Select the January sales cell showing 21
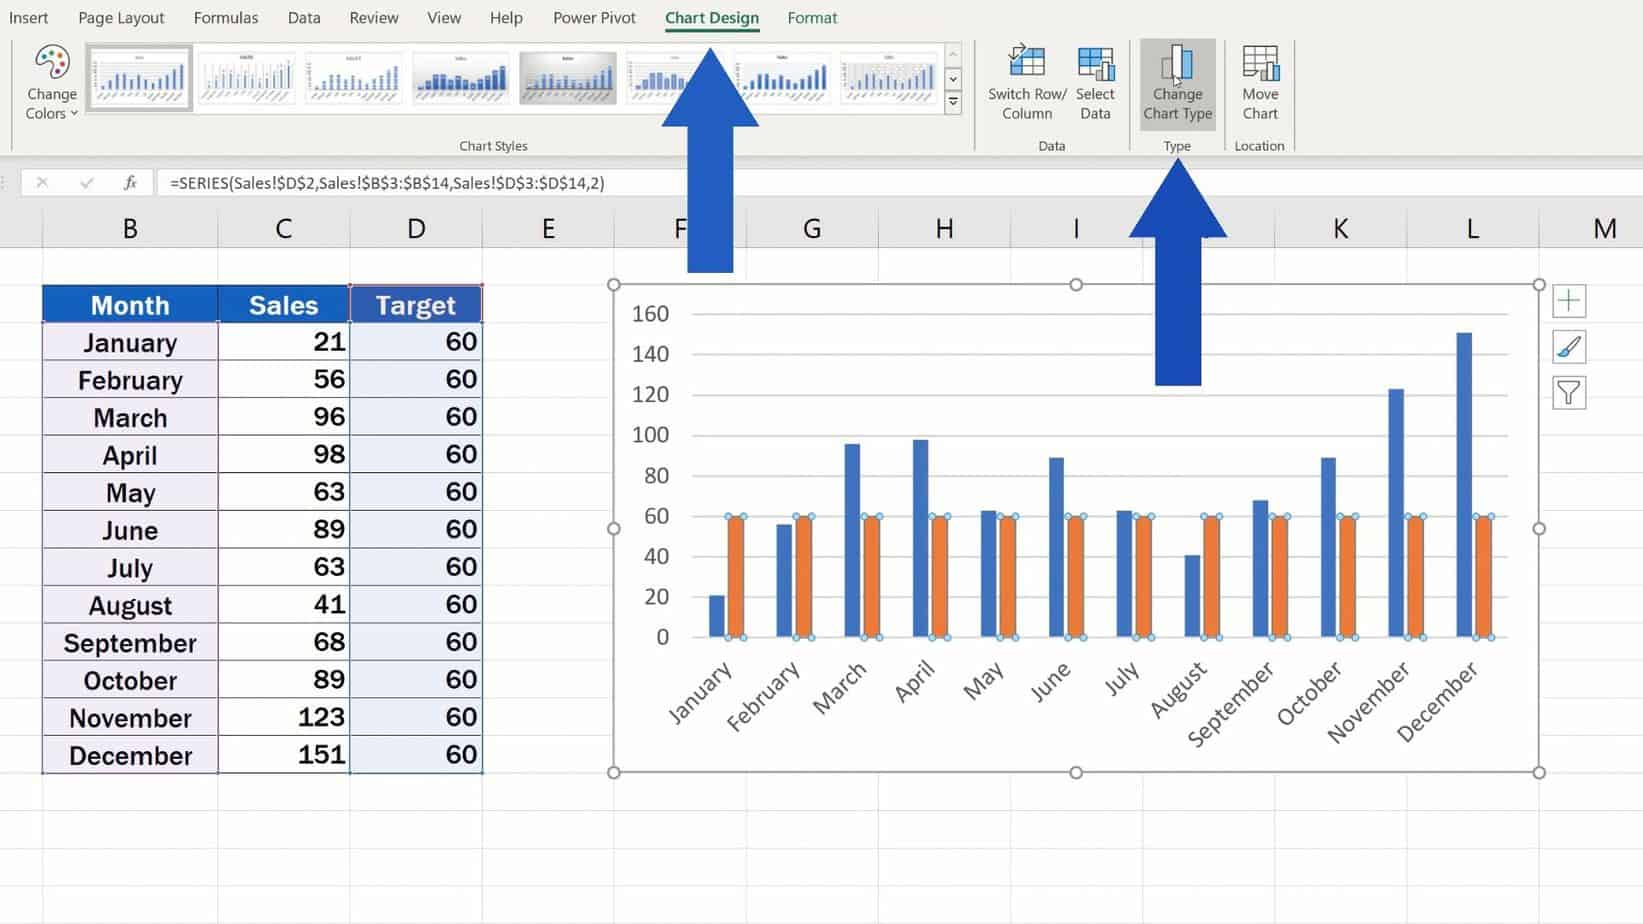The width and height of the screenshot is (1643, 924). click(x=284, y=341)
